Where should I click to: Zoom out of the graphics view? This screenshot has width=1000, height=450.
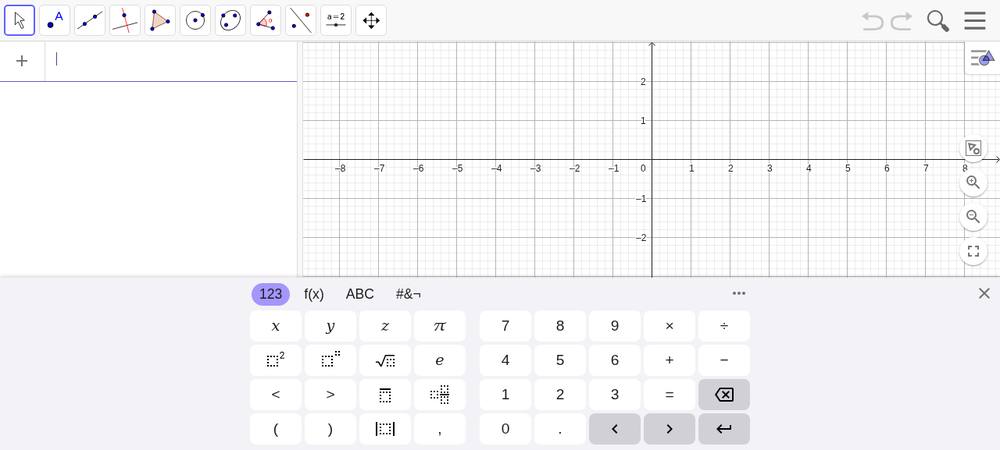pyautogui.click(x=973, y=217)
